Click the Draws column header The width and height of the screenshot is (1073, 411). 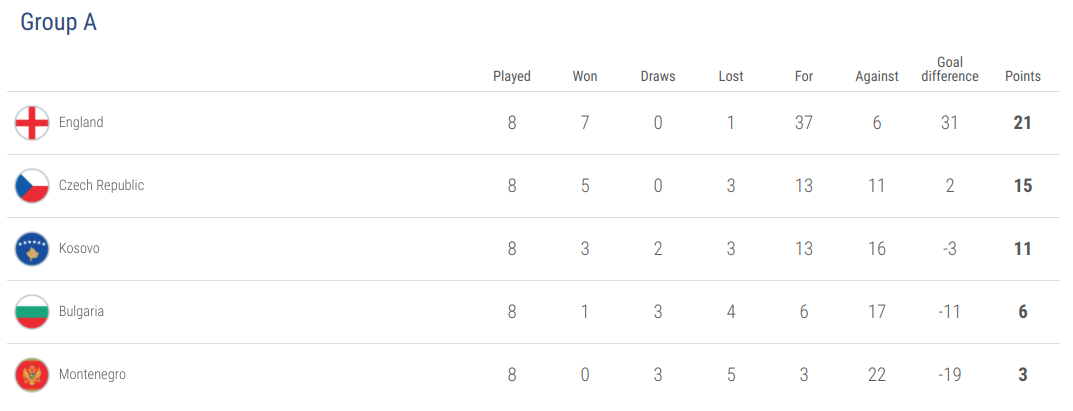(x=658, y=76)
